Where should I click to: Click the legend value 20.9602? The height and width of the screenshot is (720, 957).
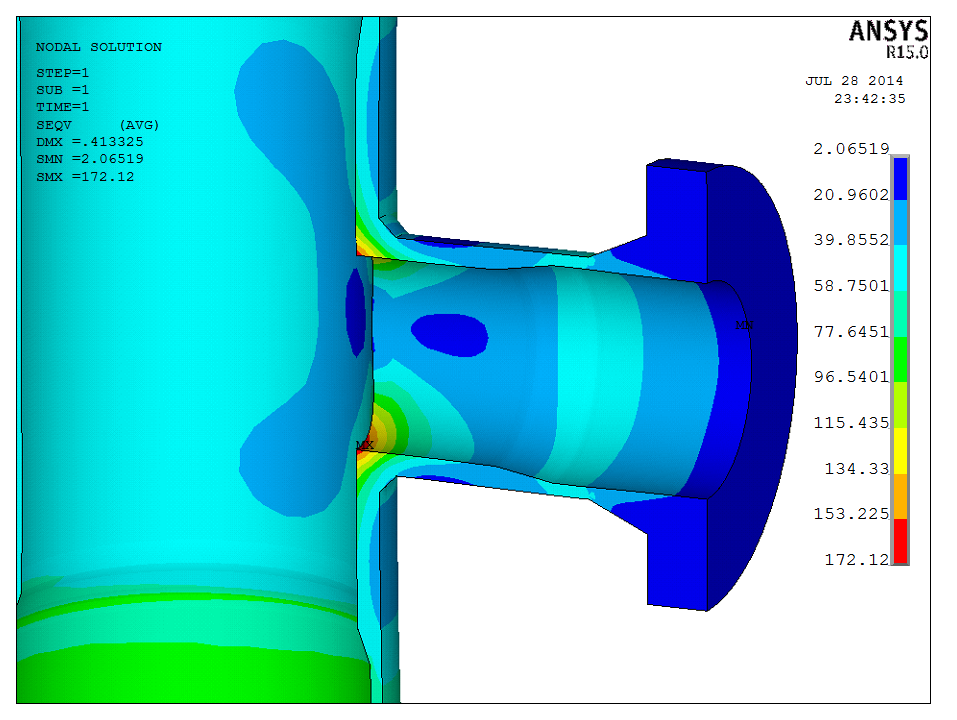pyautogui.click(x=851, y=194)
